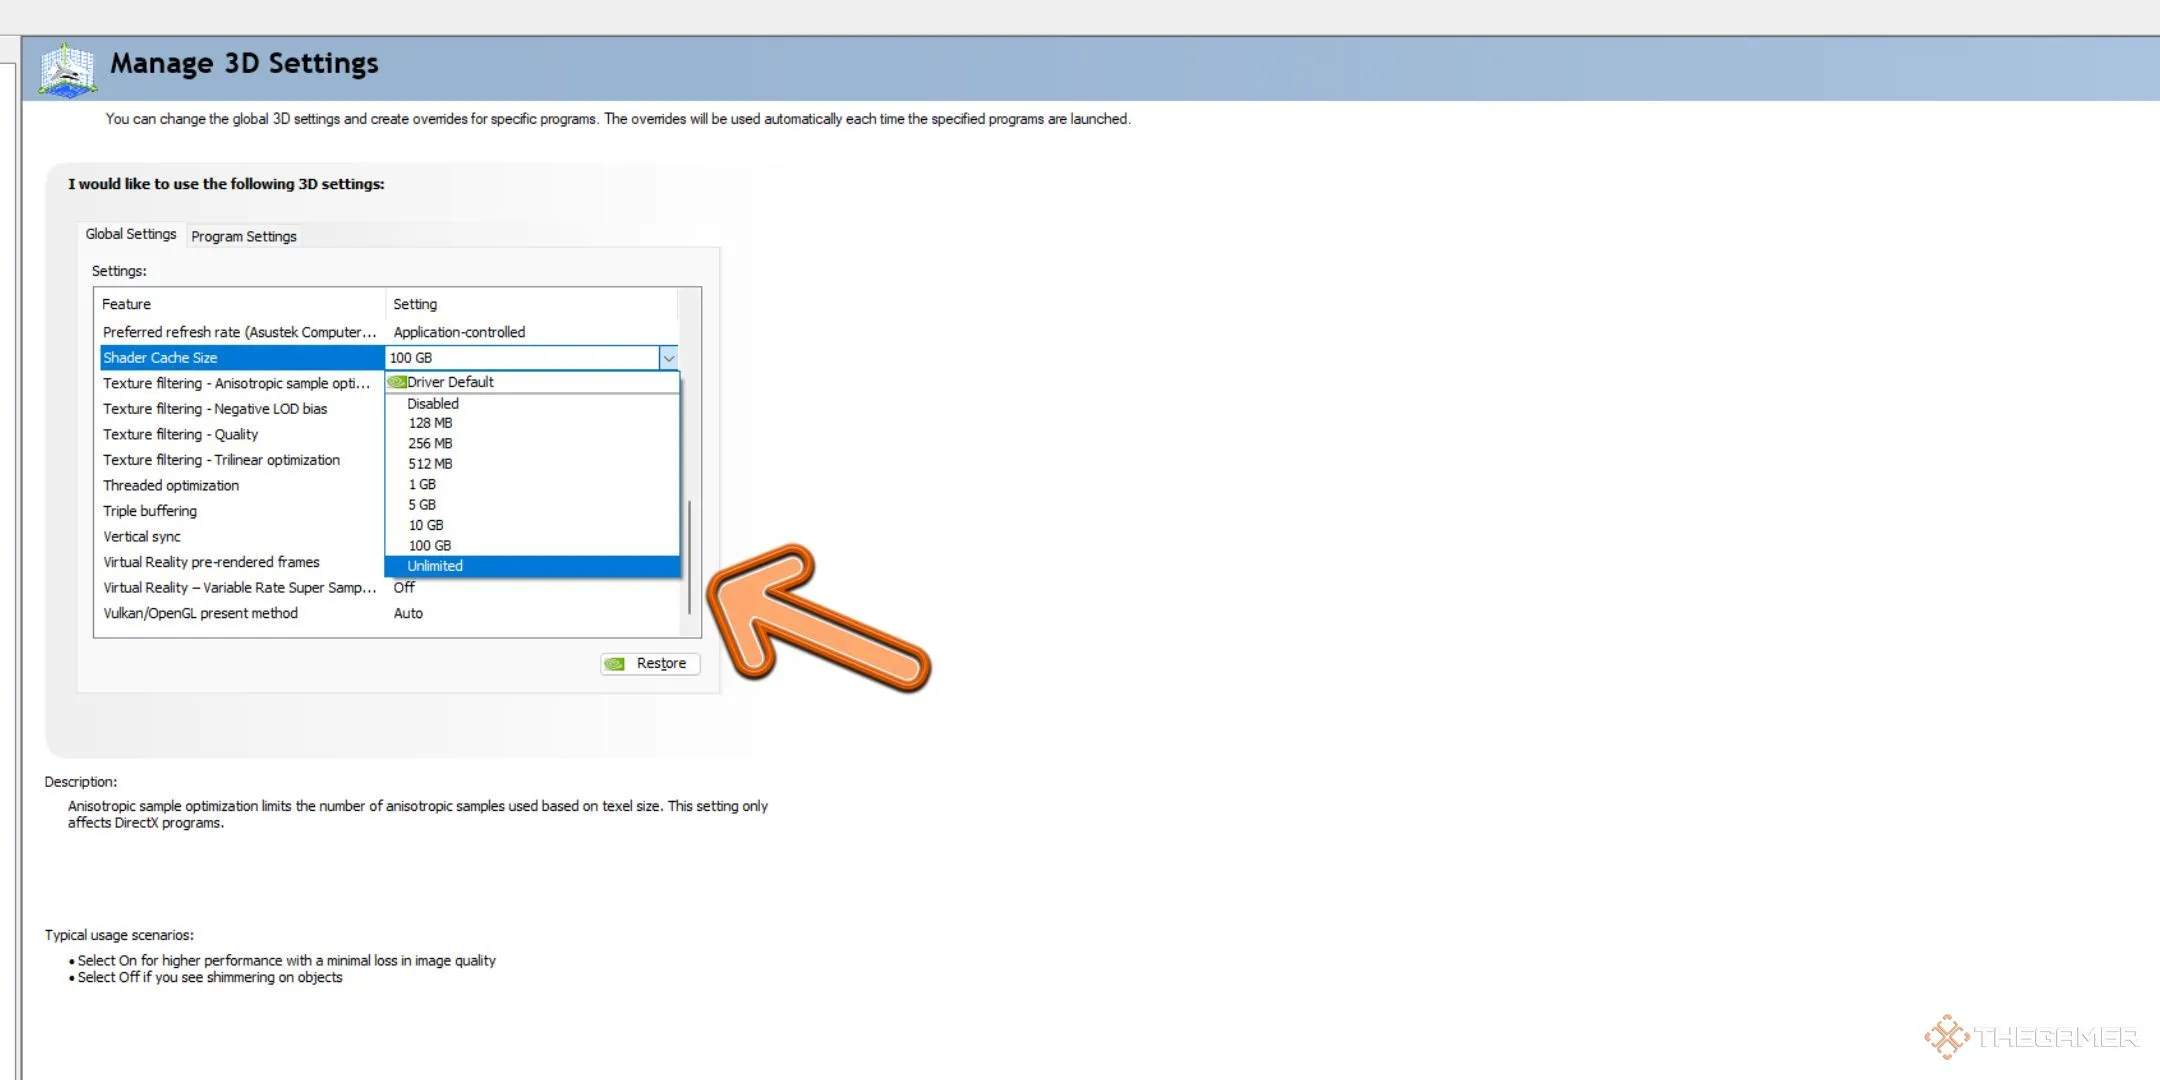Select 10 GB cache size option

point(532,525)
